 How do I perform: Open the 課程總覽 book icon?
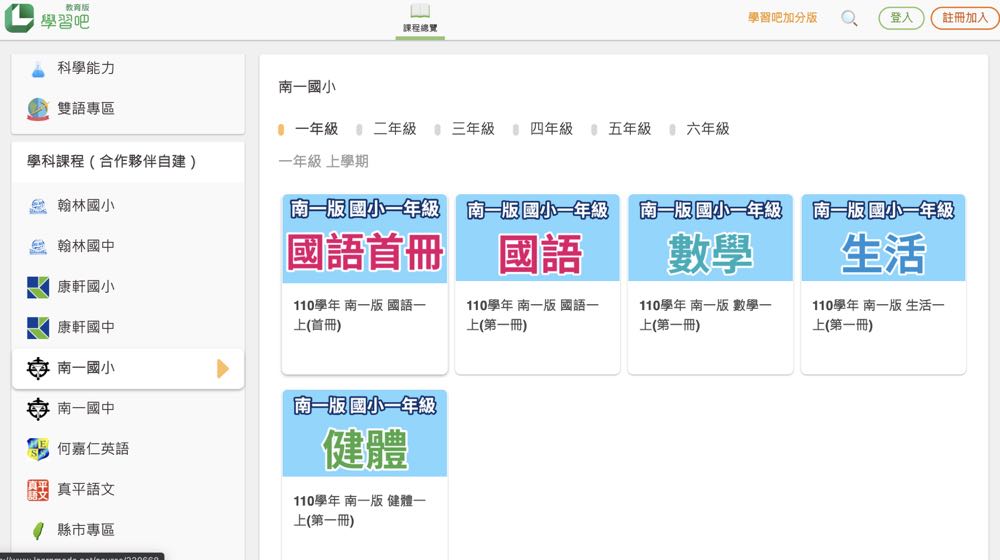tap(420, 10)
